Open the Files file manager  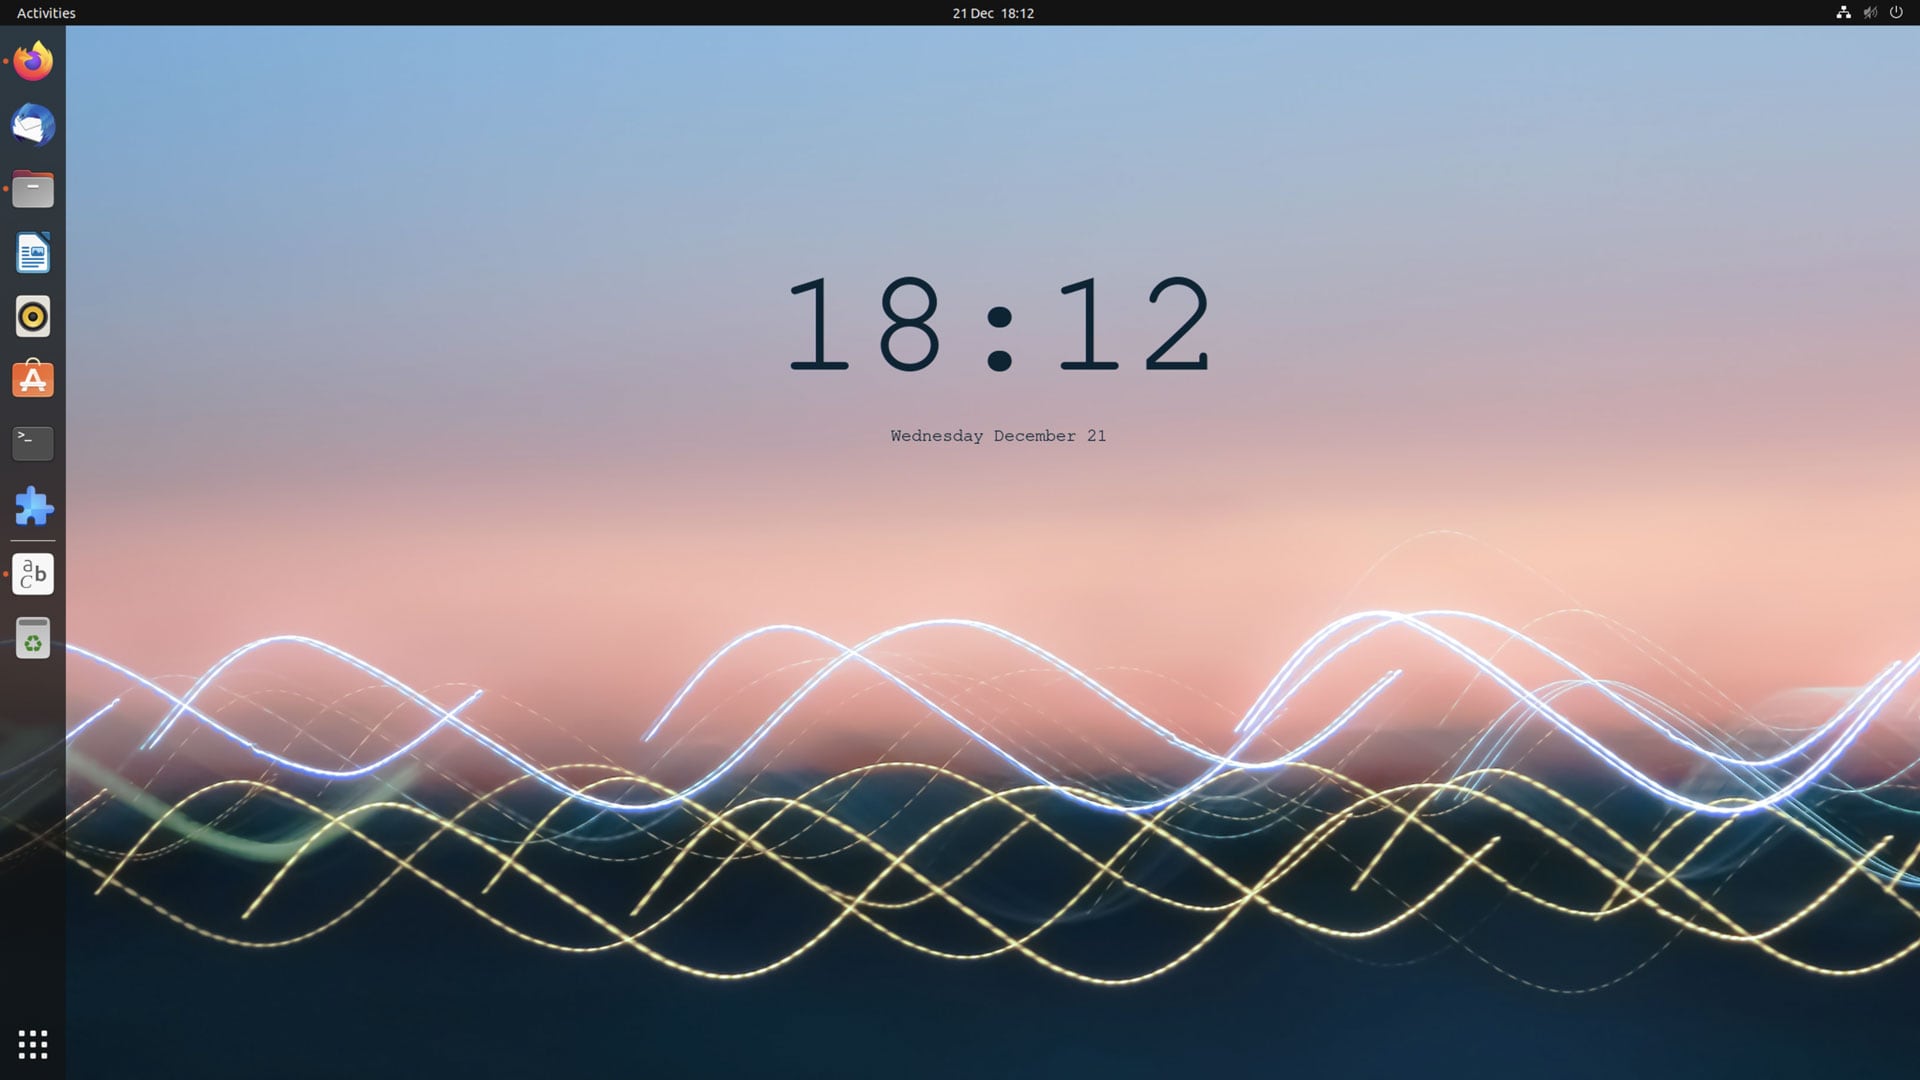pyautogui.click(x=32, y=189)
